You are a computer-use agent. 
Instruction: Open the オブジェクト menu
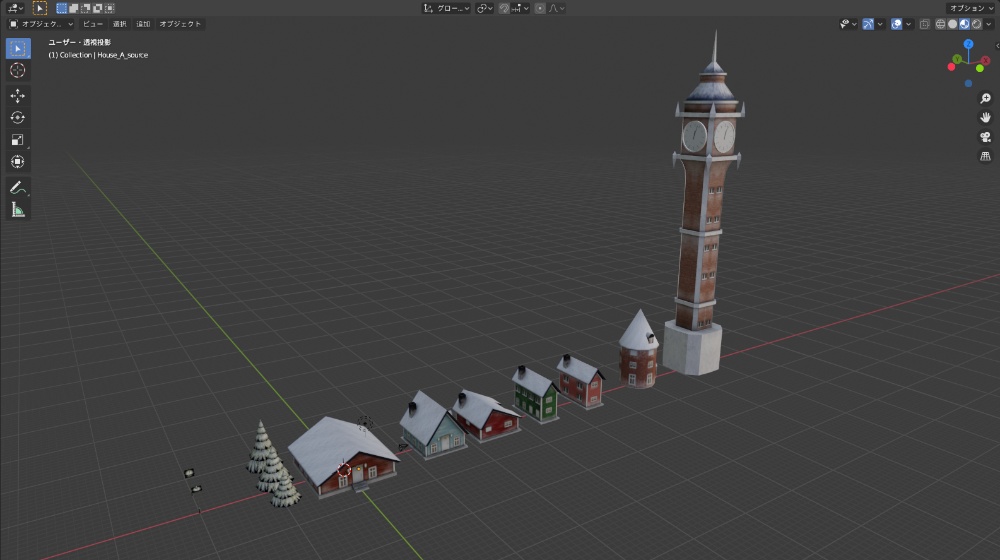coord(180,24)
